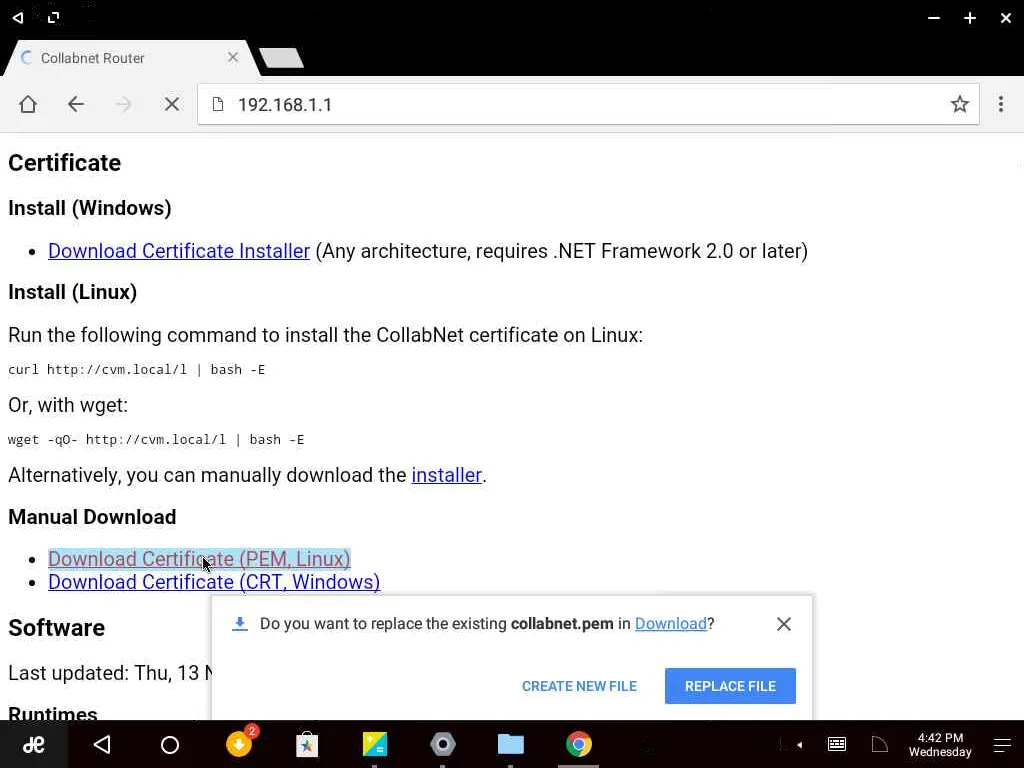Open the Download folder link in dialog
The image size is (1024, 768).
(671, 624)
